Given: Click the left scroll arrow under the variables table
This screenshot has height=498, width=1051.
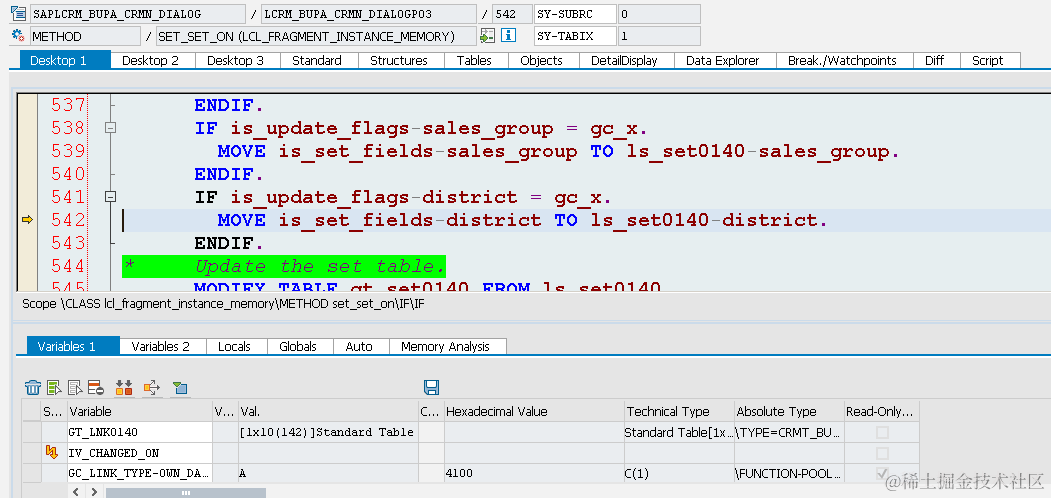Looking at the screenshot, I should pos(76,492).
